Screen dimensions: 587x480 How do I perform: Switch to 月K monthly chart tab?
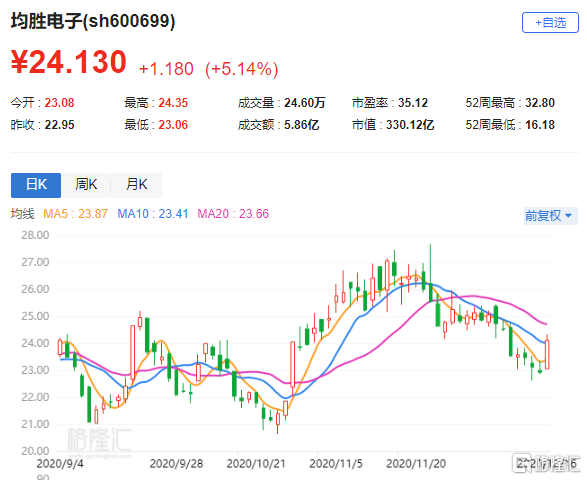[x=137, y=185]
